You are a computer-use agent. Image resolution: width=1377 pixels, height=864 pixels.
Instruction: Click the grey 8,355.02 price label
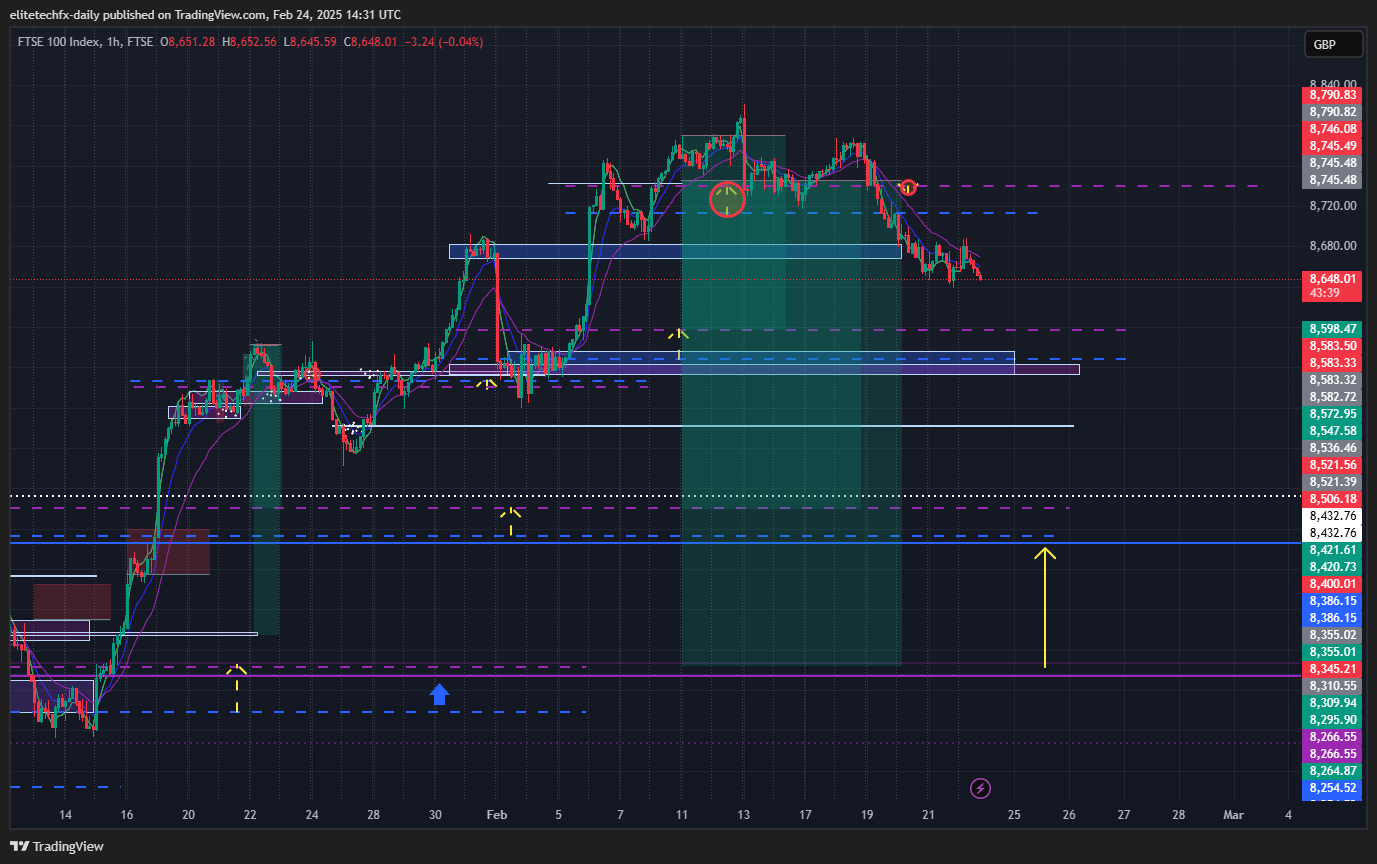click(x=1332, y=635)
